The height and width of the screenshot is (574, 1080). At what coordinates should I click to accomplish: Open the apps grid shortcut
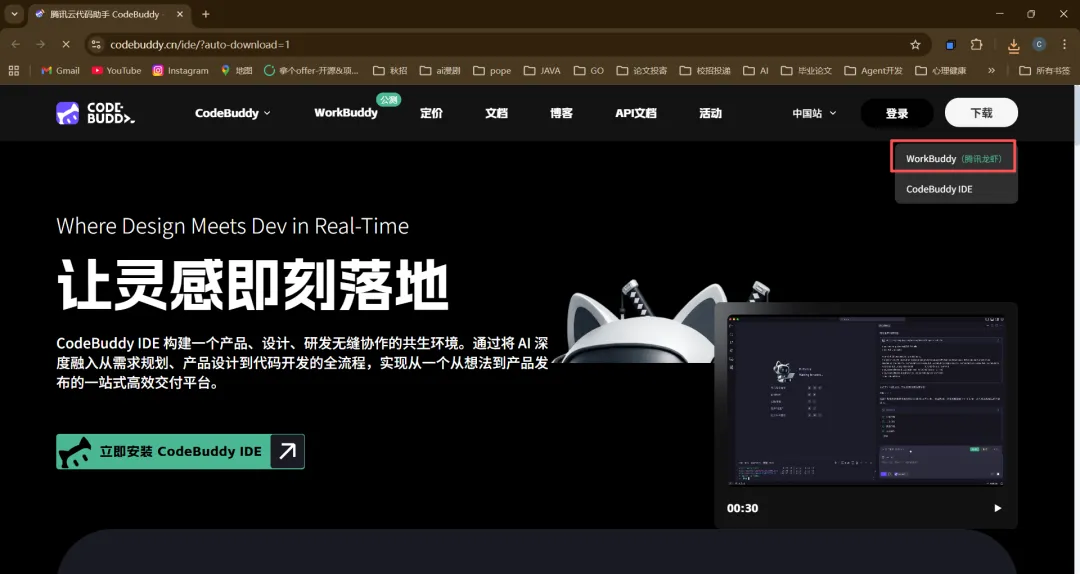[x=14, y=70]
